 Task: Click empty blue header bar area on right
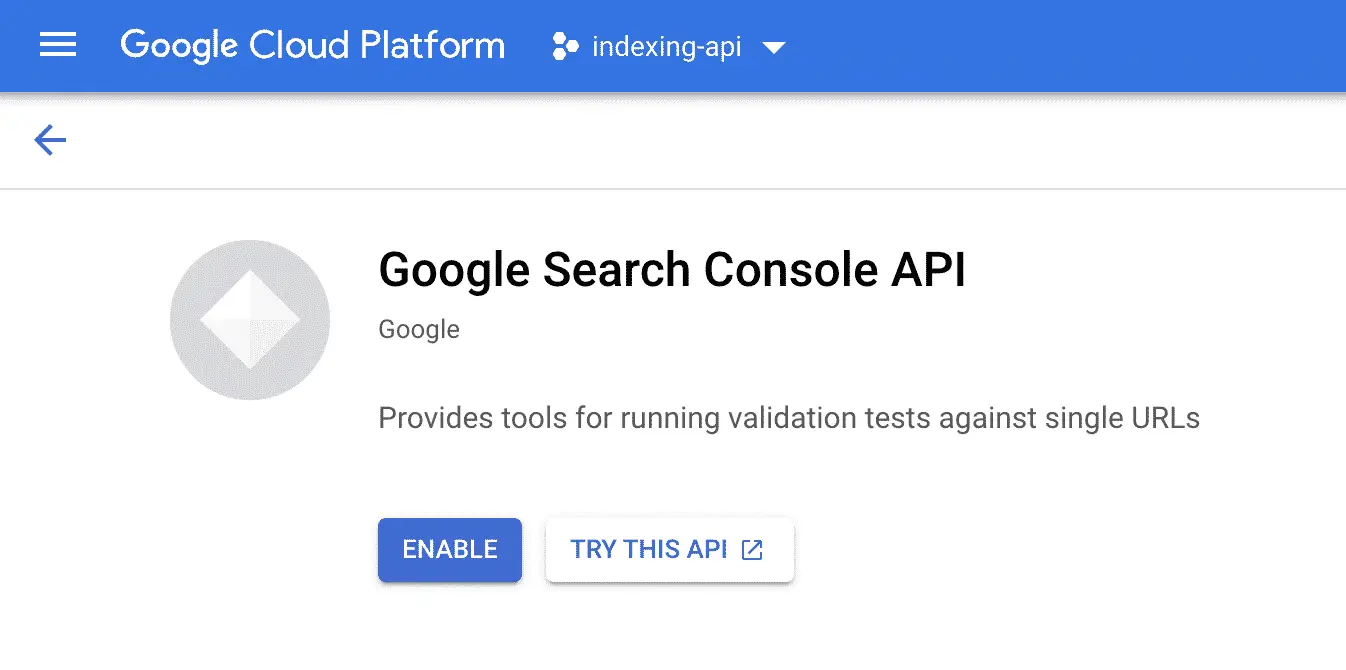pos(1070,46)
